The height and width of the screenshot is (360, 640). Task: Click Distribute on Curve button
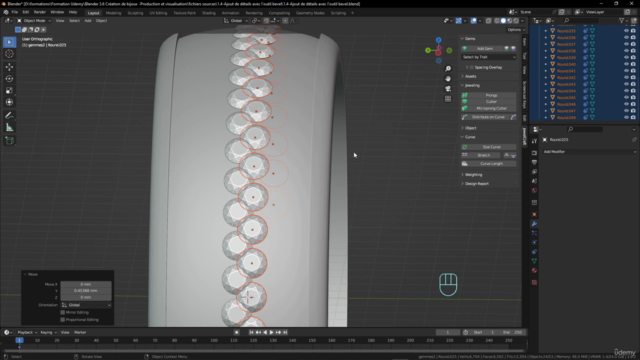coord(485,117)
